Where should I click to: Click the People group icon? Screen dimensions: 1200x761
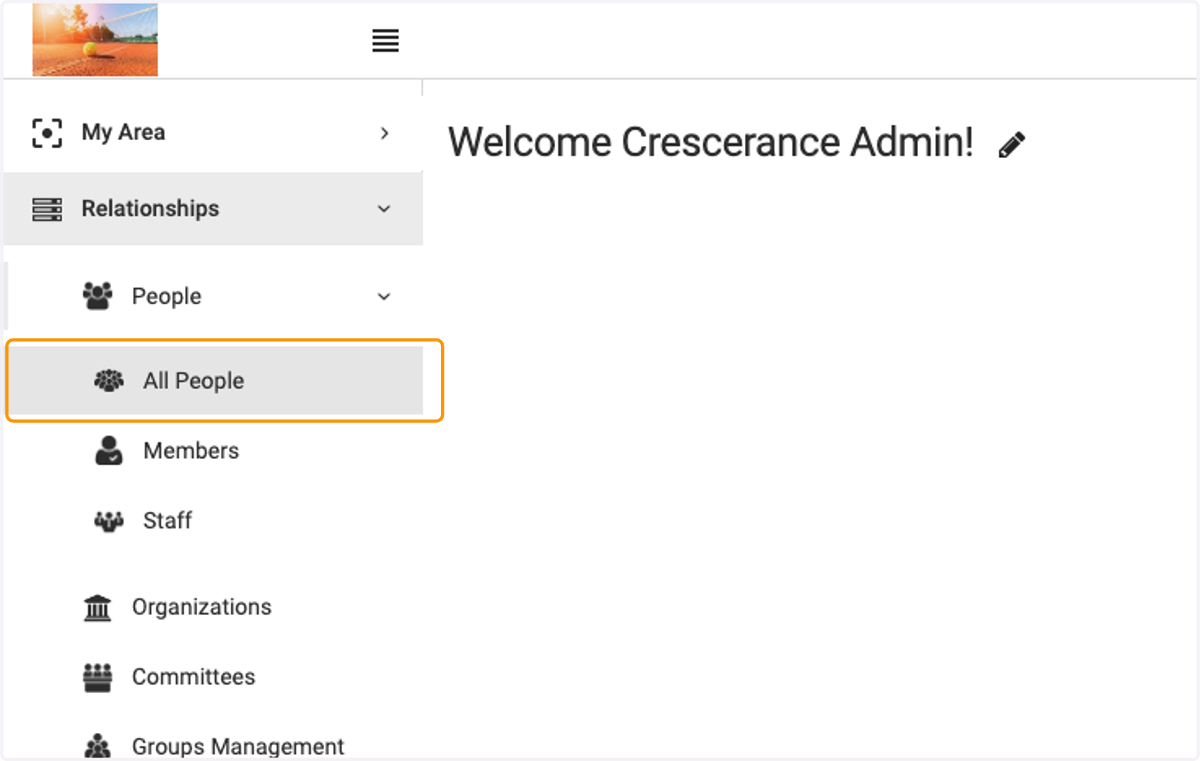click(x=97, y=296)
